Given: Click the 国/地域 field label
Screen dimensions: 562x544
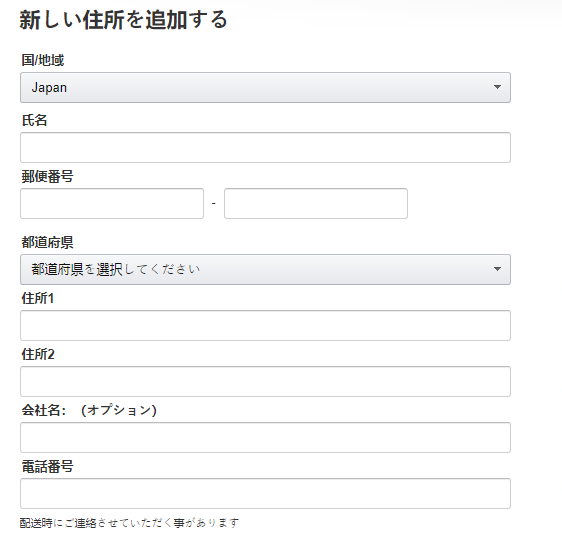Looking at the screenshot, I should pyautogui.click(x=43, y=60).
